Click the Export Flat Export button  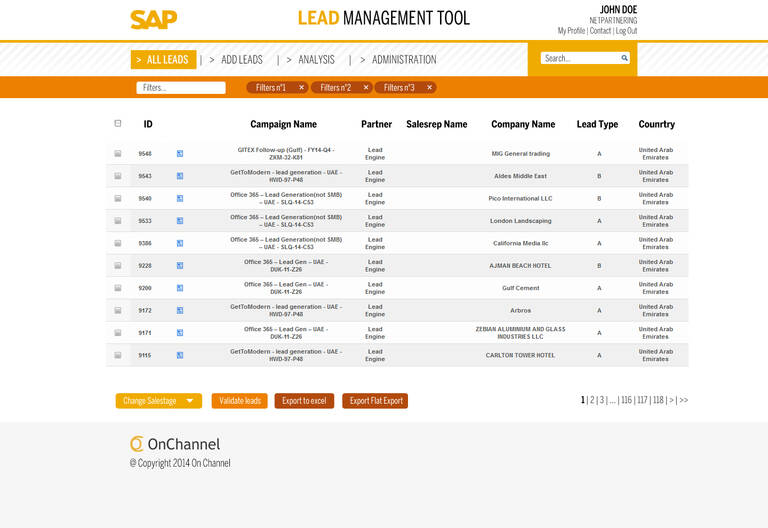(375, 401)
